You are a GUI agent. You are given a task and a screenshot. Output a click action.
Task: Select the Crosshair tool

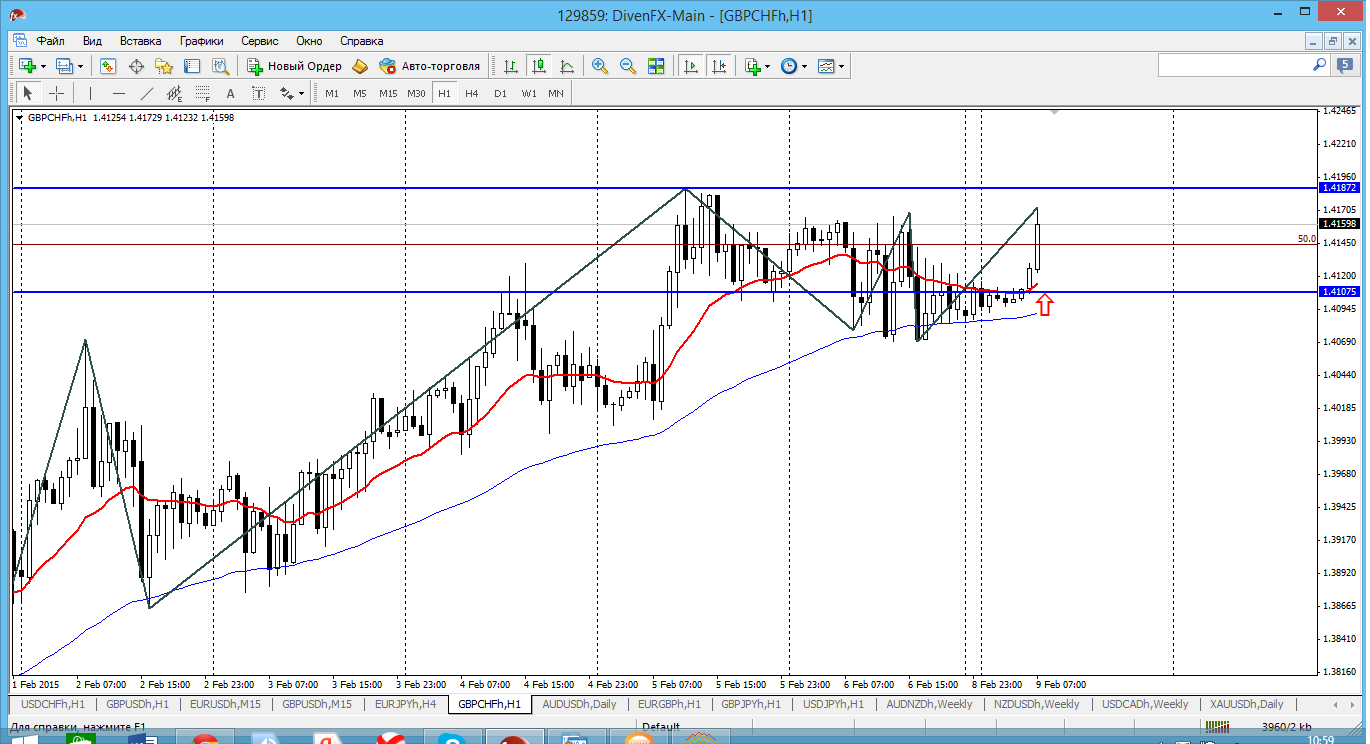[57, 93]
